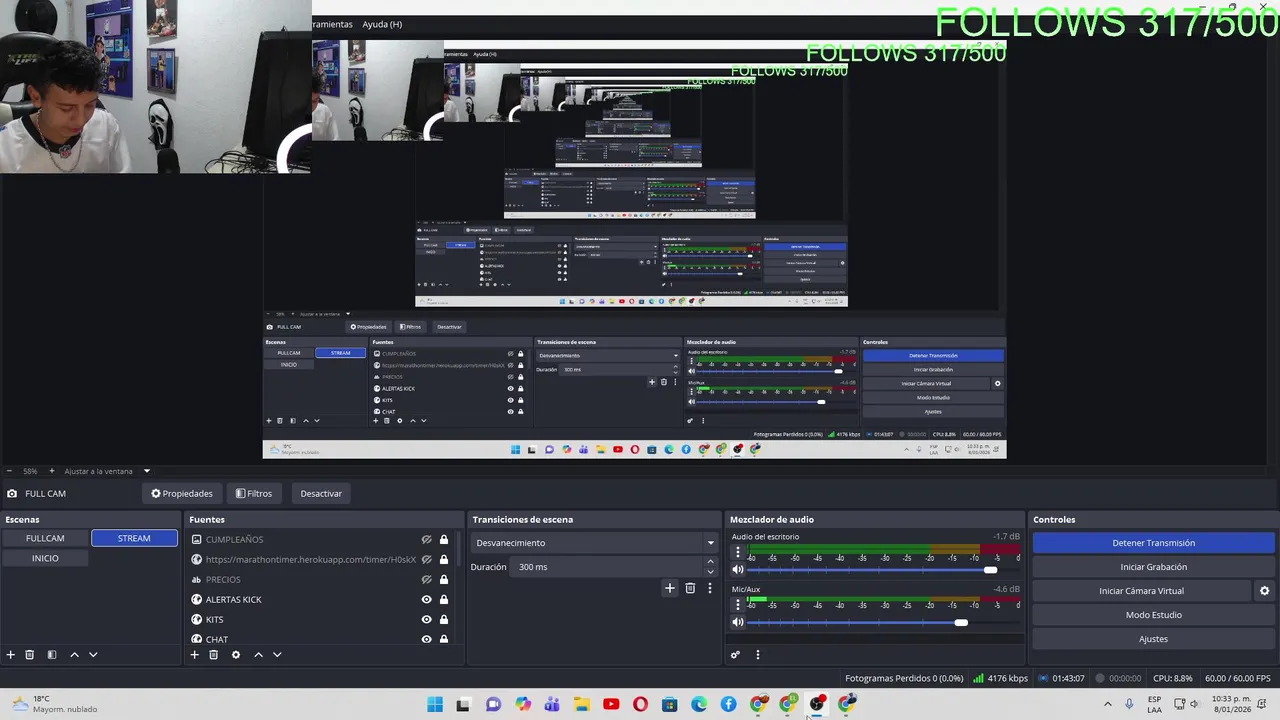Click the Duración 300 ms field

[608, 567]
